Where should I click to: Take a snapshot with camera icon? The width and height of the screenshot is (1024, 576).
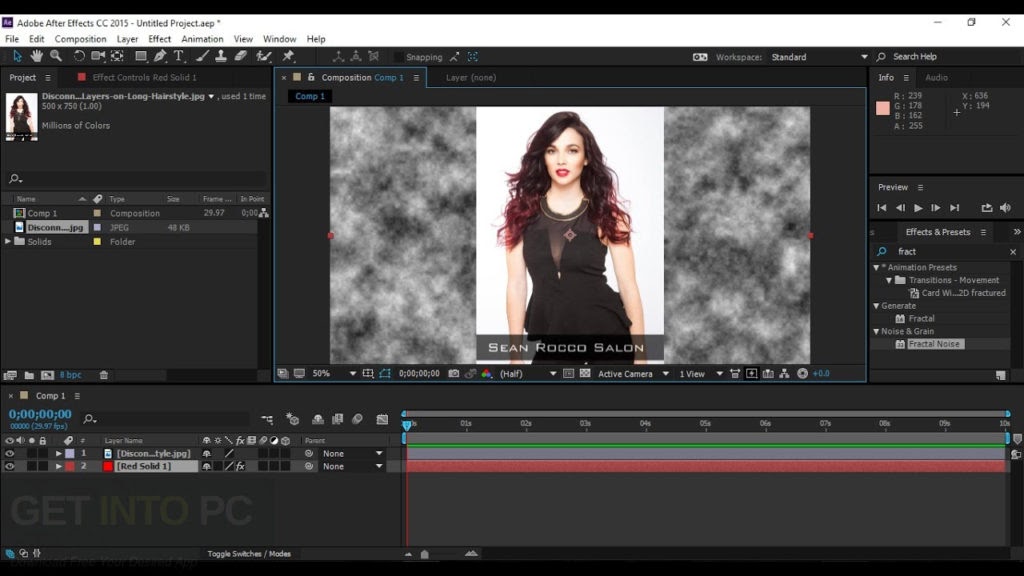[453, 374]
